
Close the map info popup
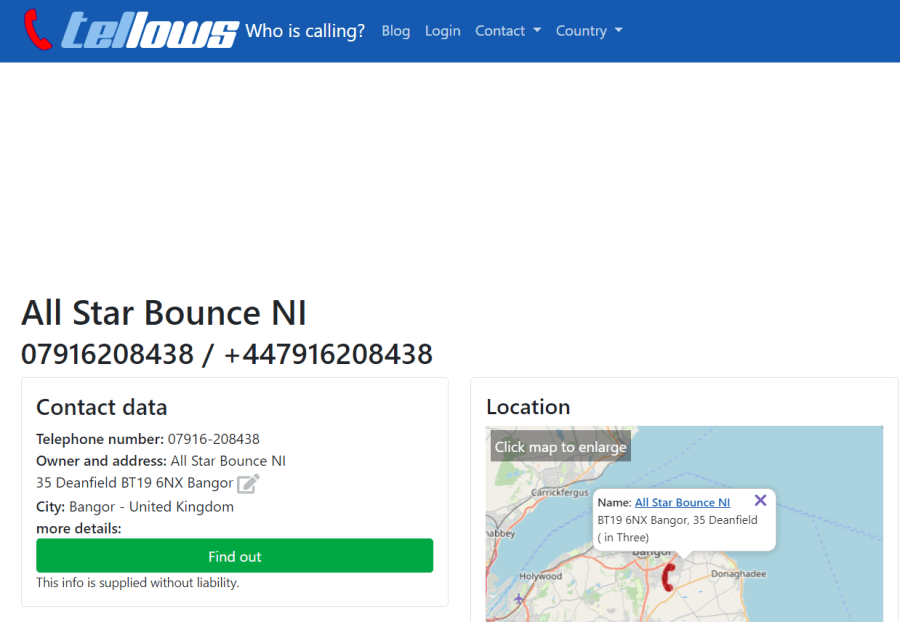760,500
